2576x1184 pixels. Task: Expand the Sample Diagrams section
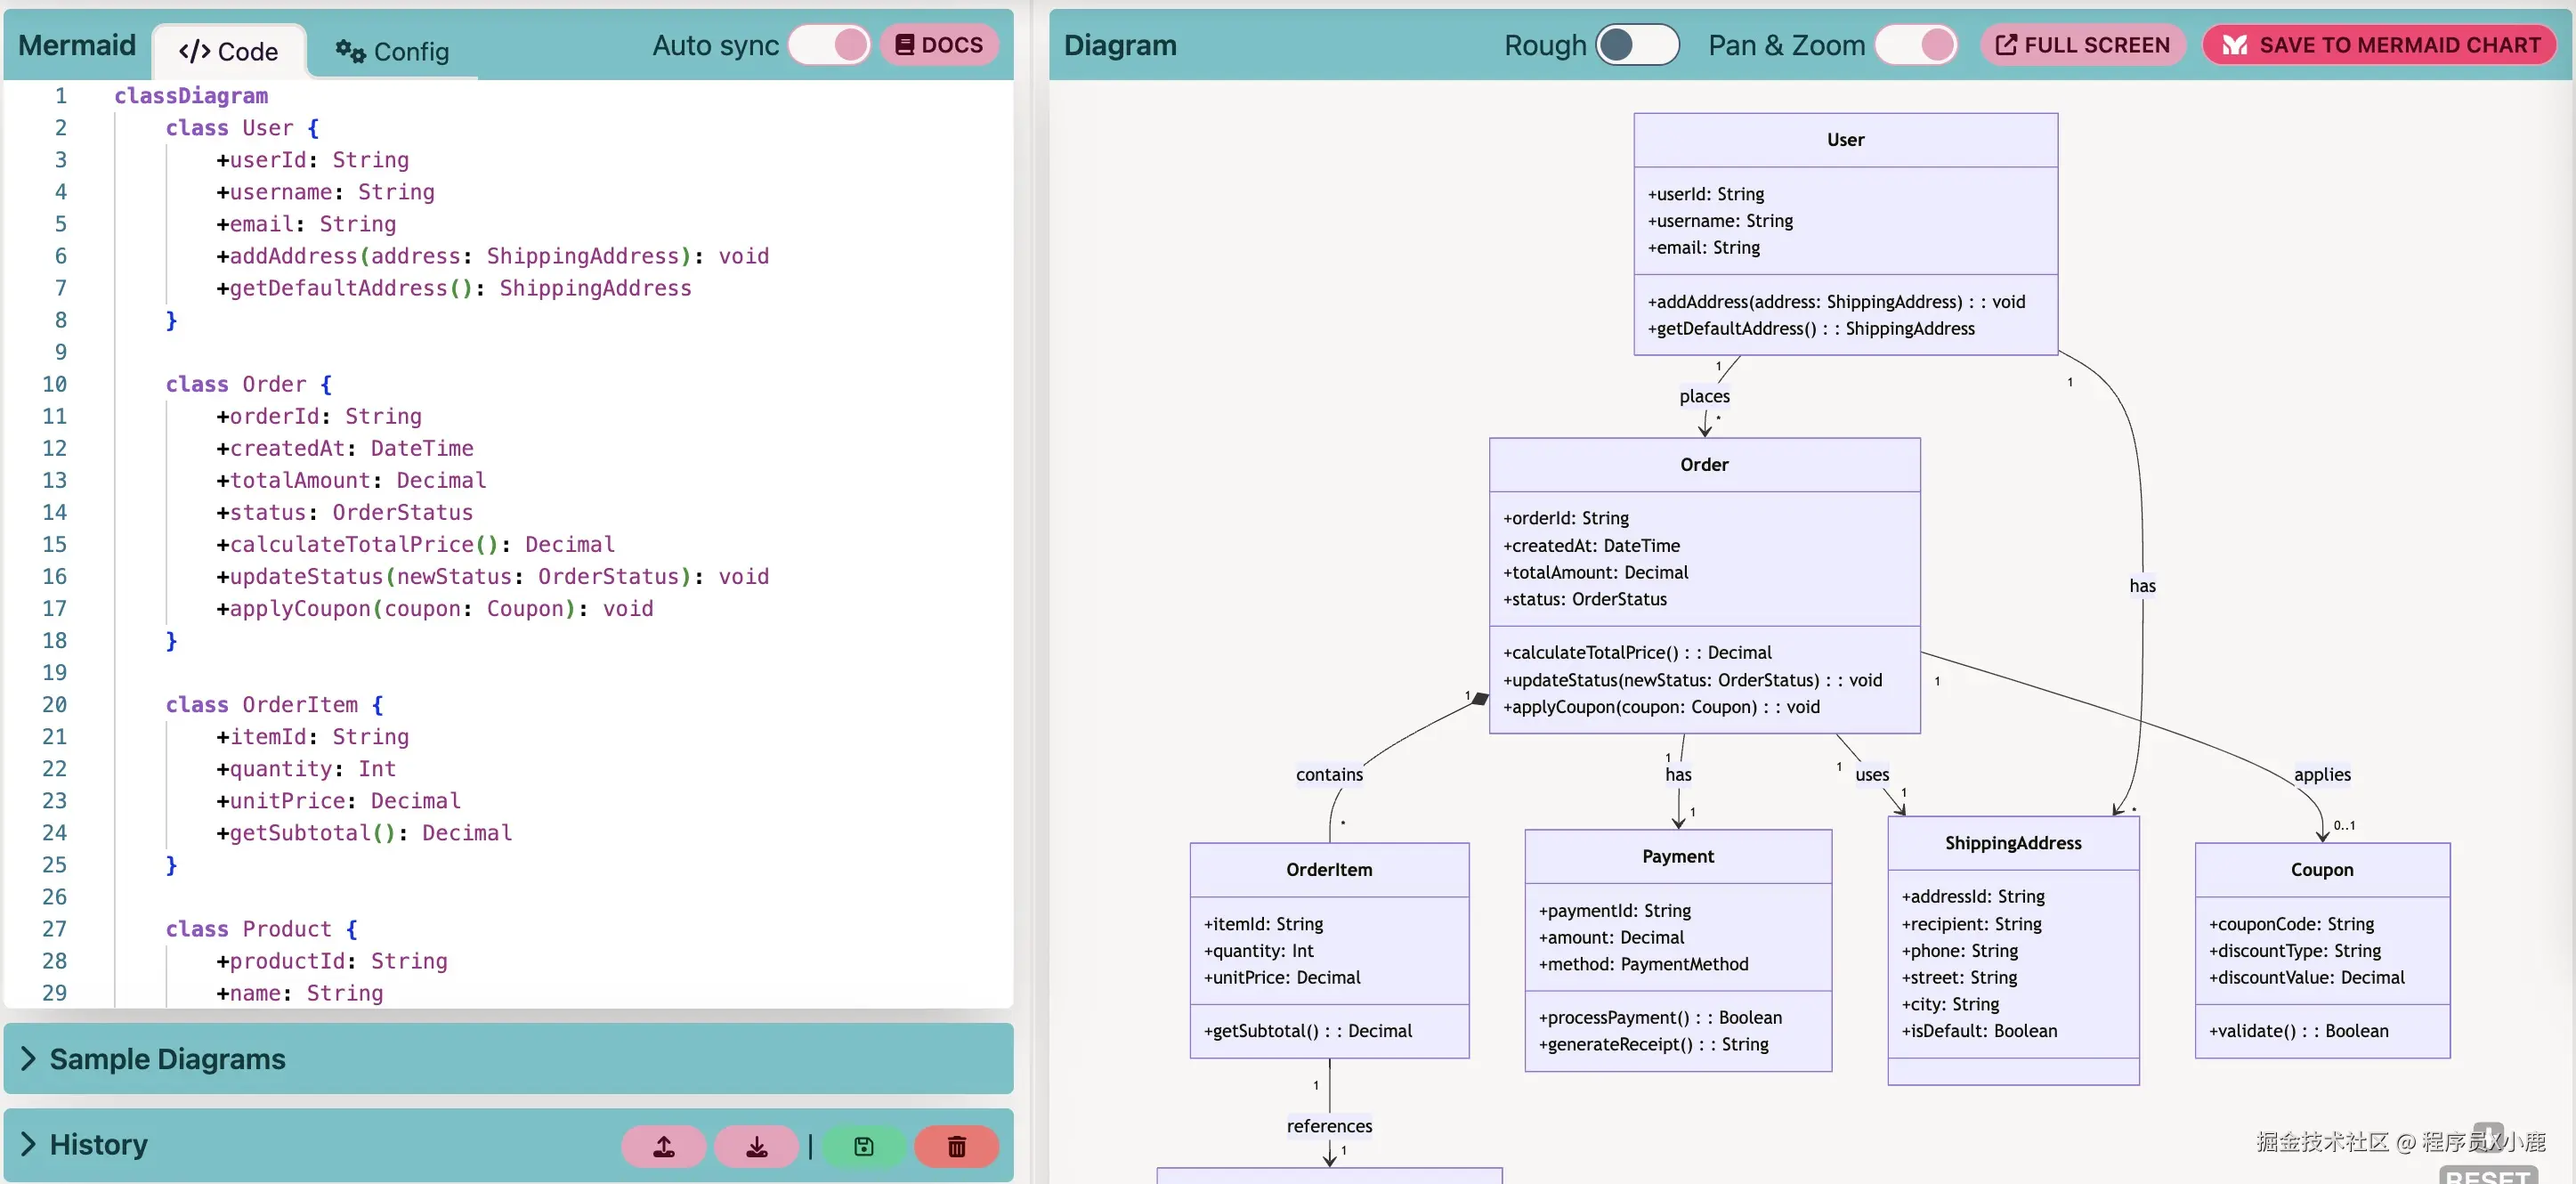pyautogui.click(x=167, y=1058)
